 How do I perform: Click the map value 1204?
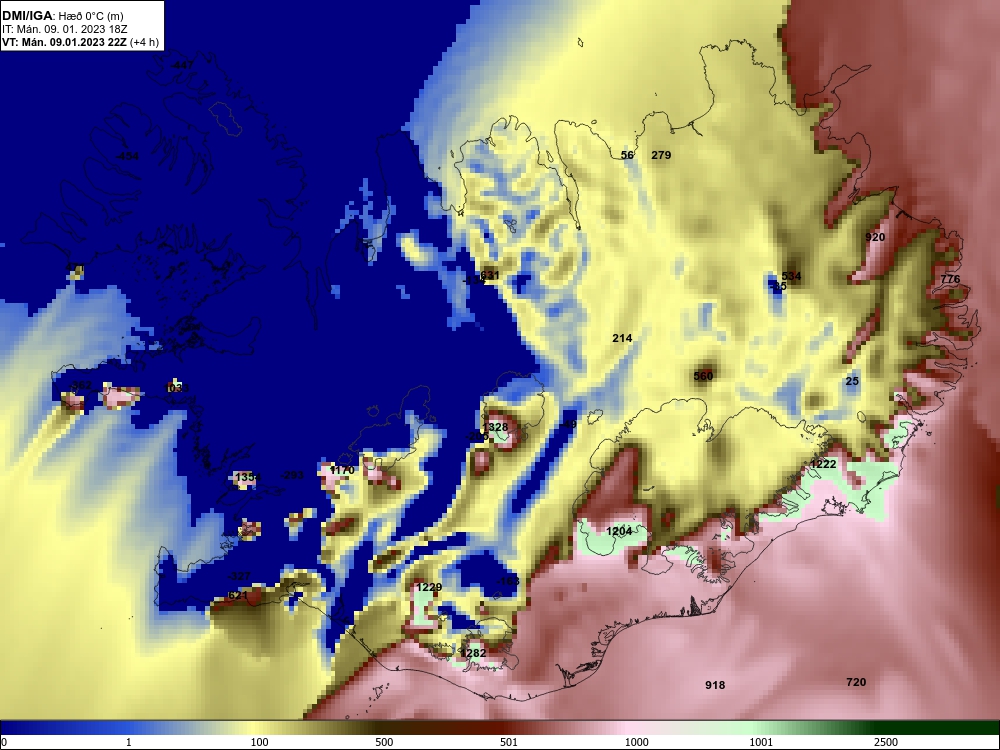(x=619, y=531)
